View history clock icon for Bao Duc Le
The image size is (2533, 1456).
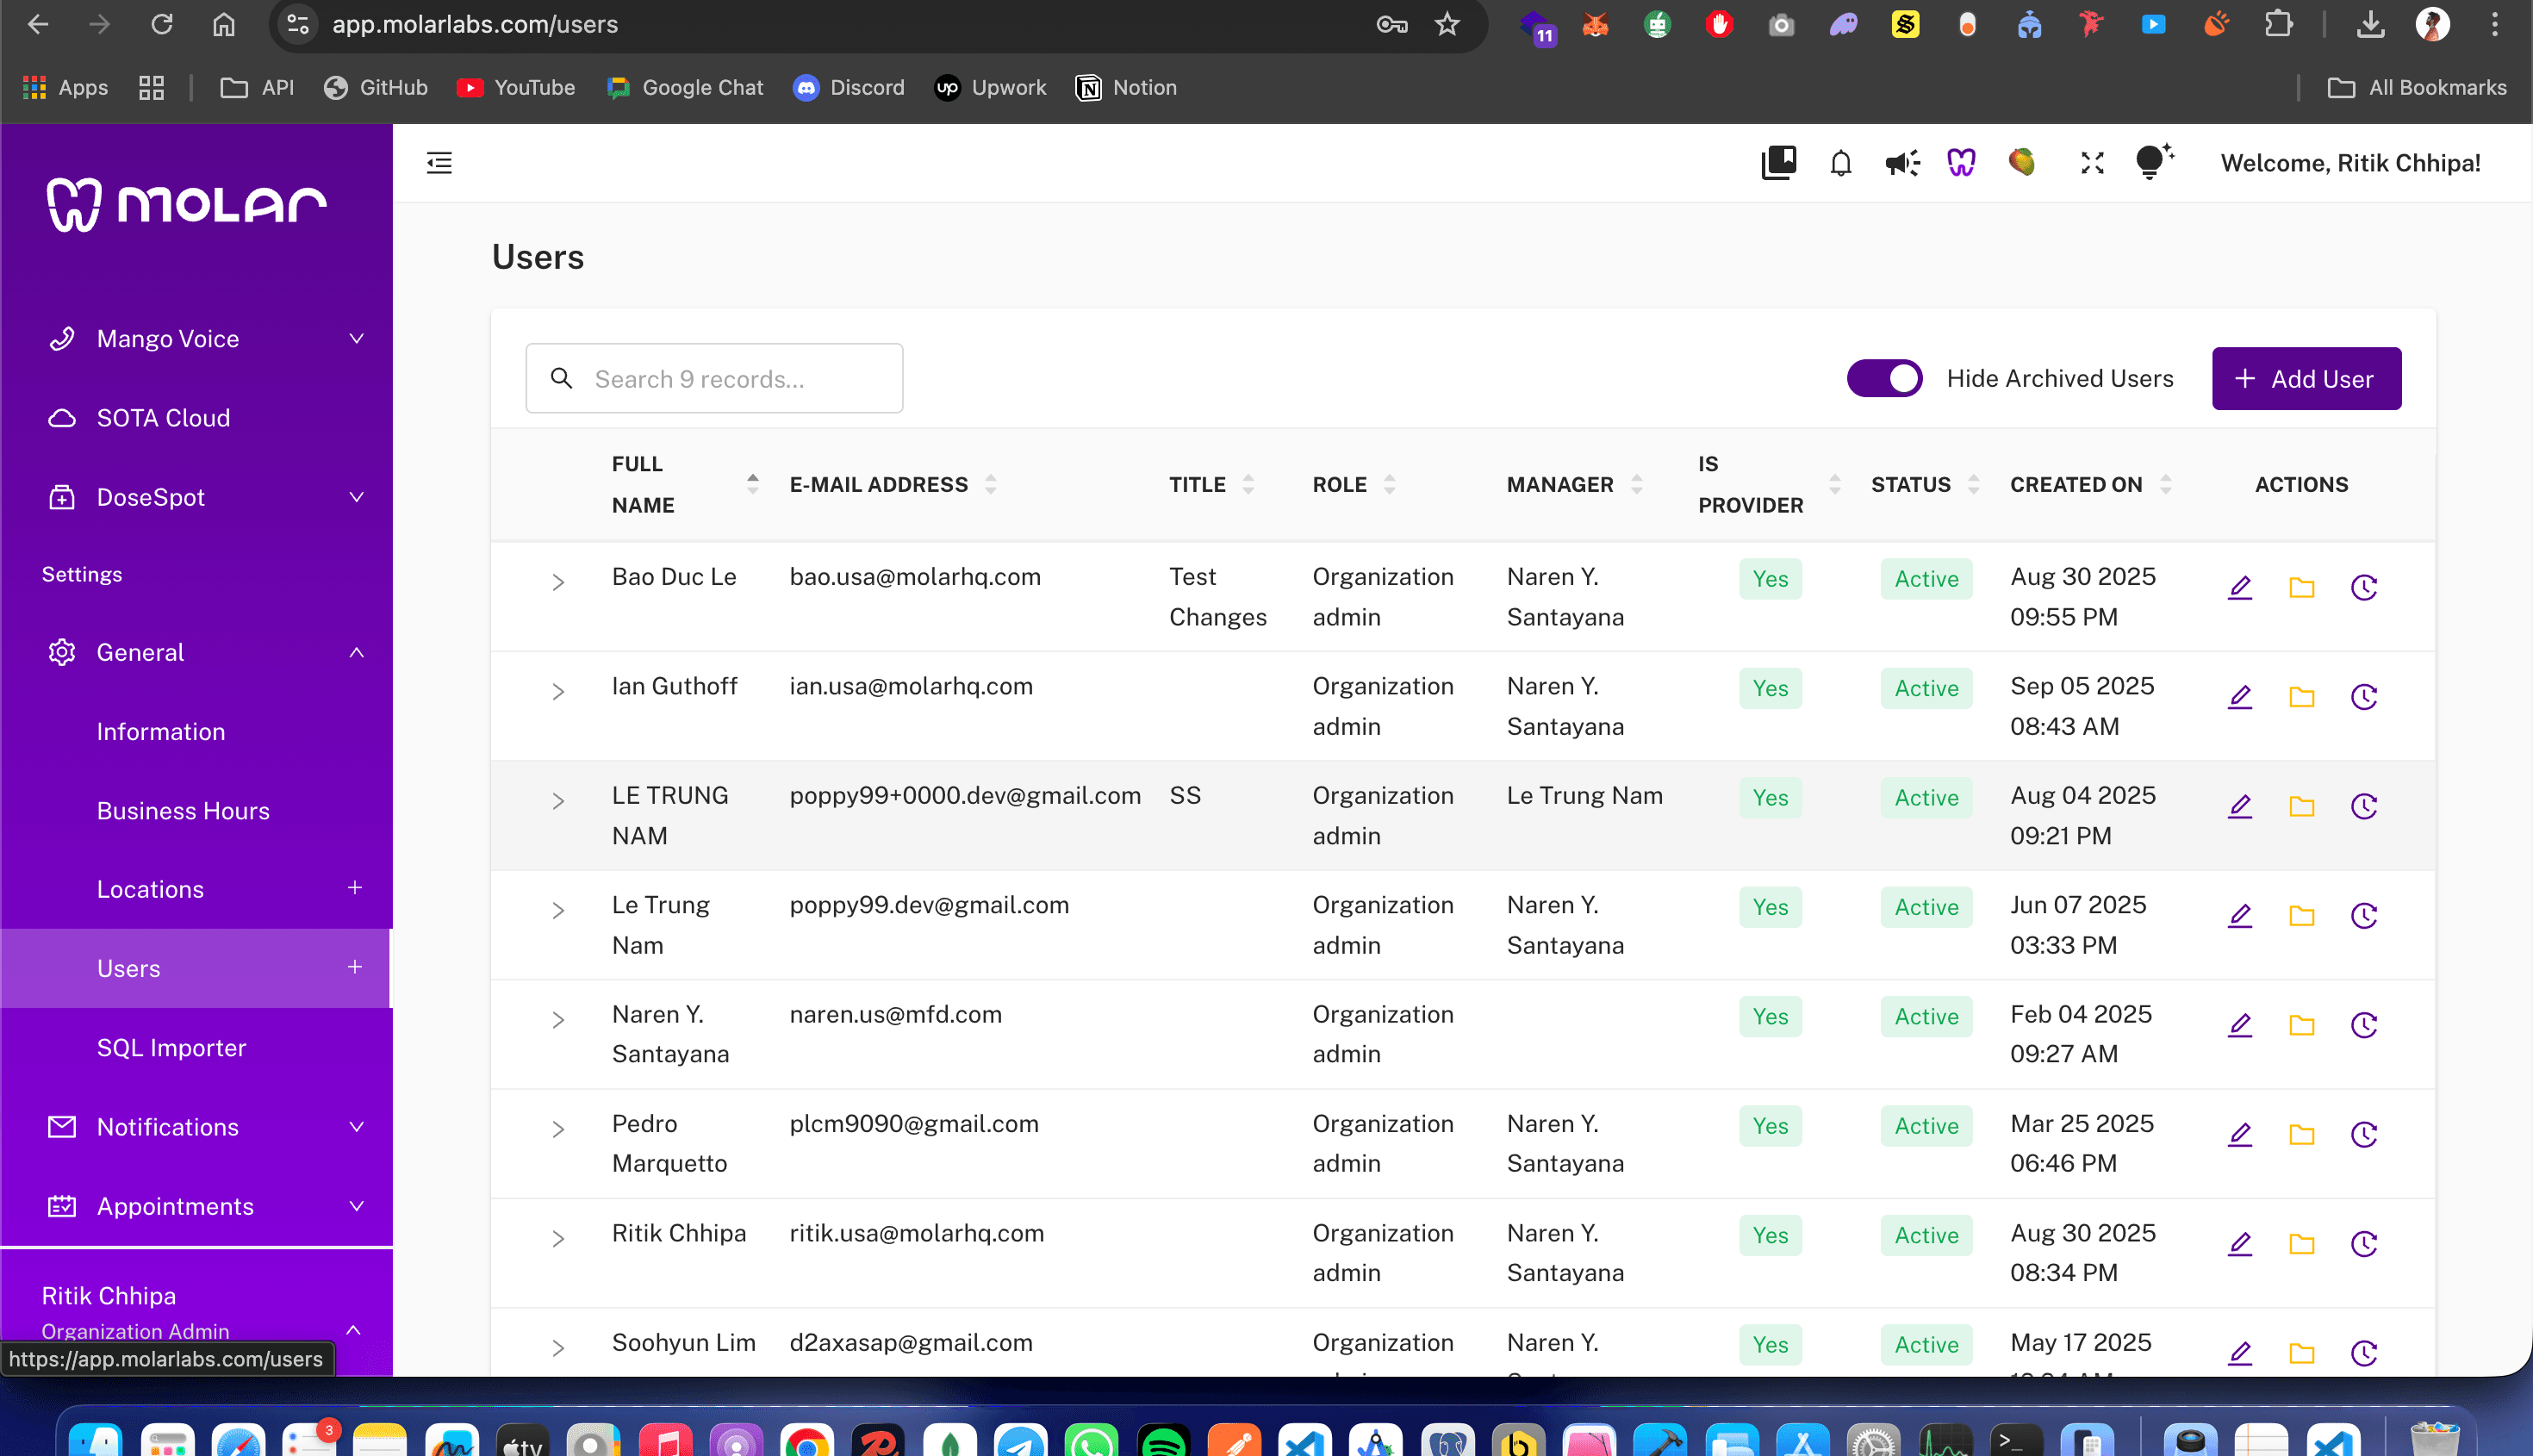(2364, 587)
